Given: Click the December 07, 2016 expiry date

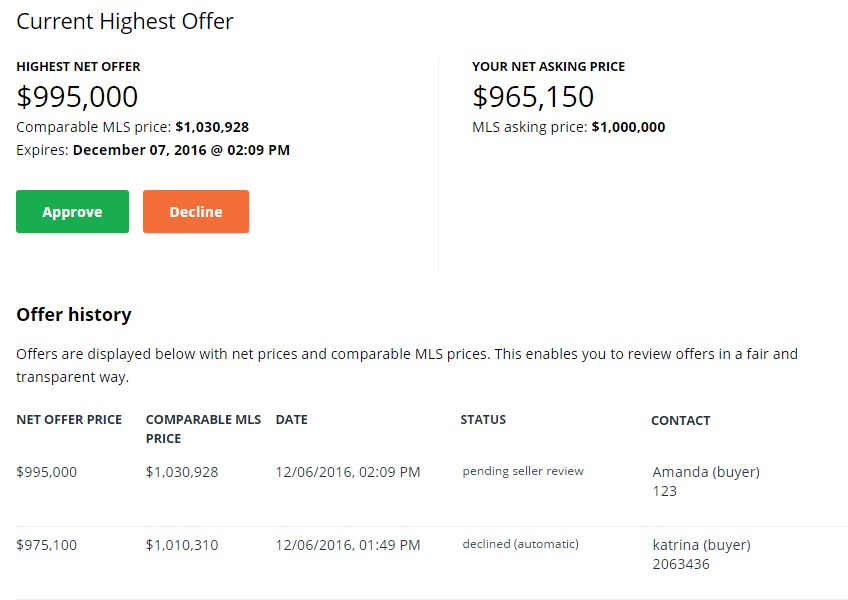Looking at the screenshot, I should pos(181,150).
